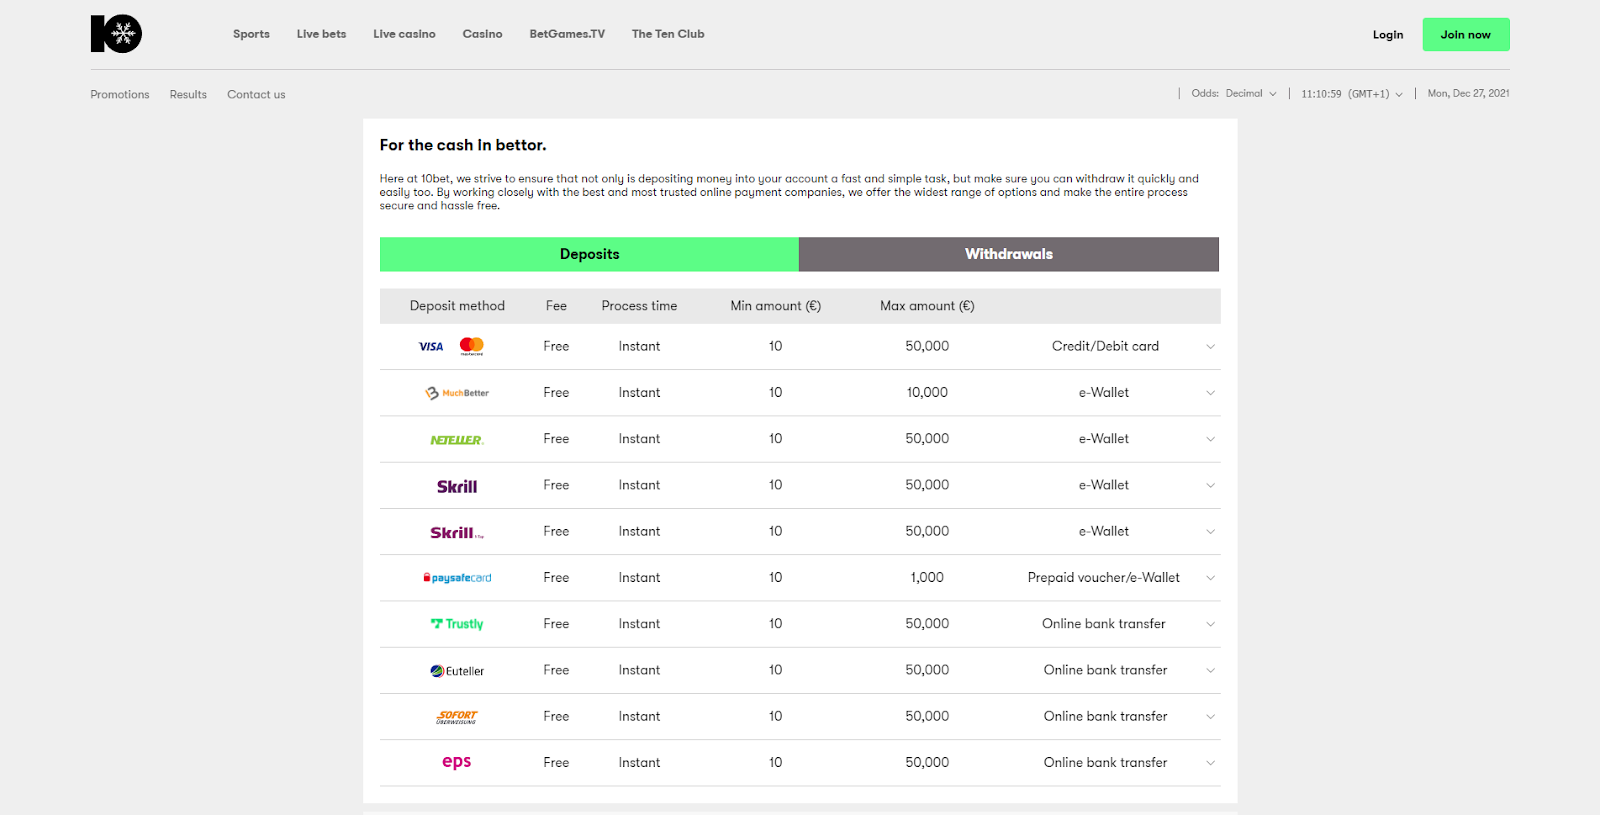Open the Promotions link
Image resolution: width=1600 pixels, height=815 pixels.
coord(120,95)
